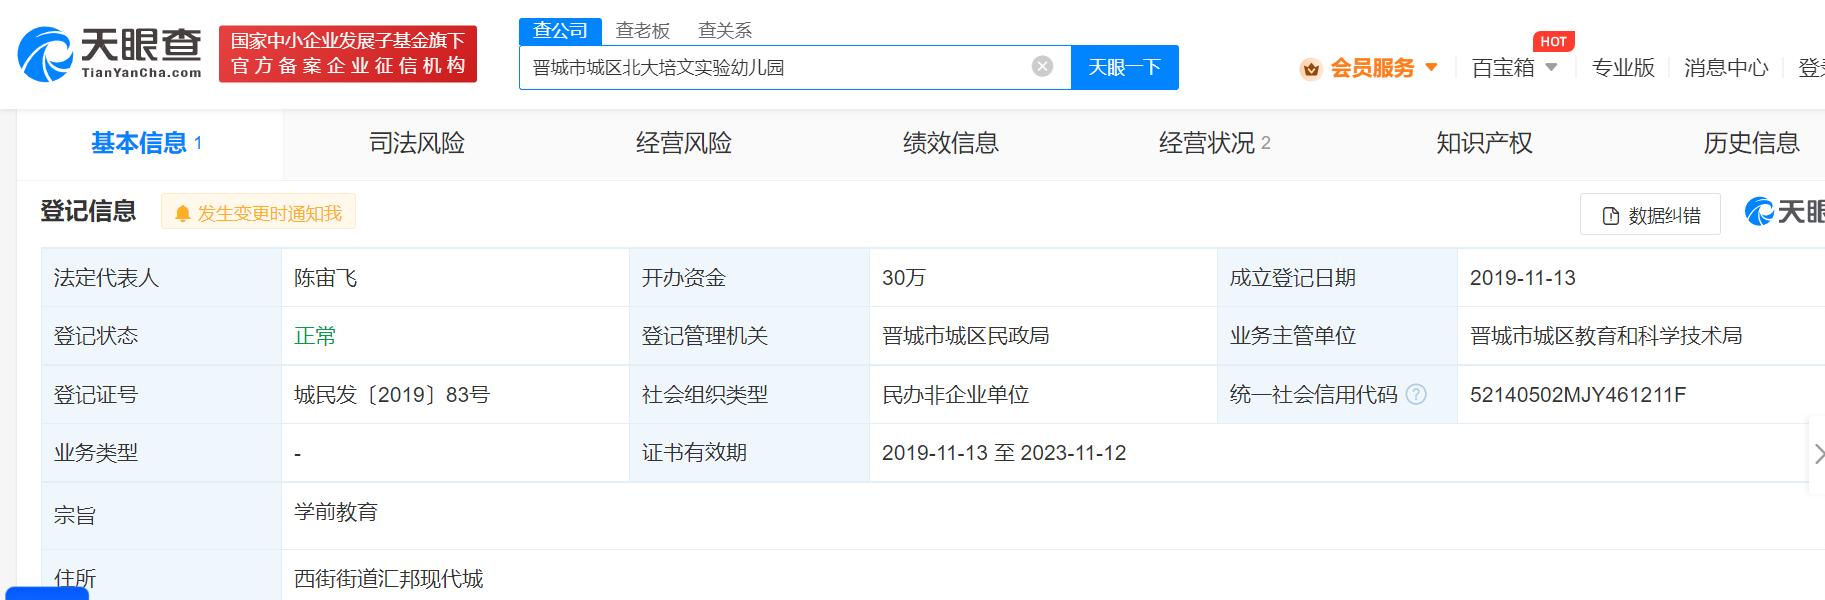Click the 发生变更时通知我 button
The width and height of the screenshot is (1825, 600).
(x=258, y=213)
